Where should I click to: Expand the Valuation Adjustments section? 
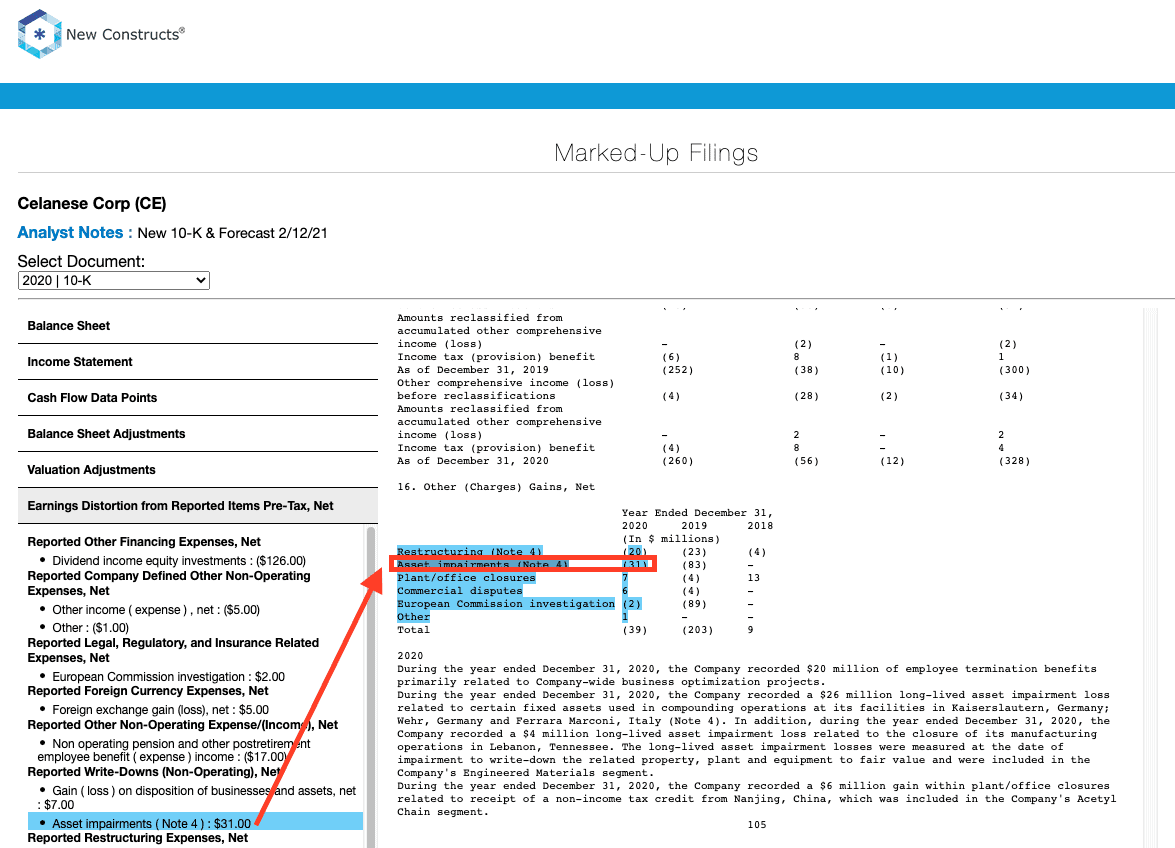point(198,470)
